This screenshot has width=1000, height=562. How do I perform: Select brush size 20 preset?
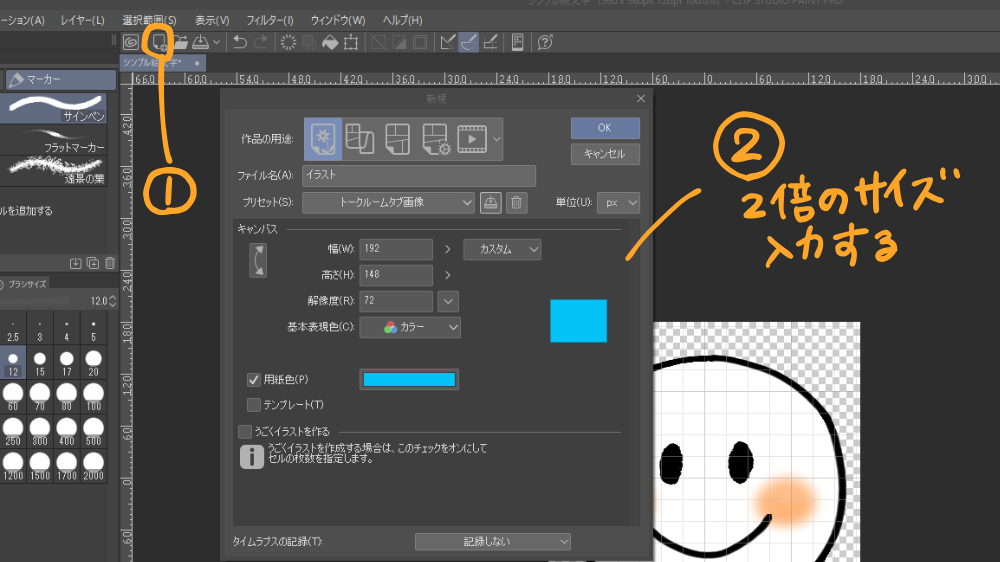pyautogui.click(x=94, y=362)
